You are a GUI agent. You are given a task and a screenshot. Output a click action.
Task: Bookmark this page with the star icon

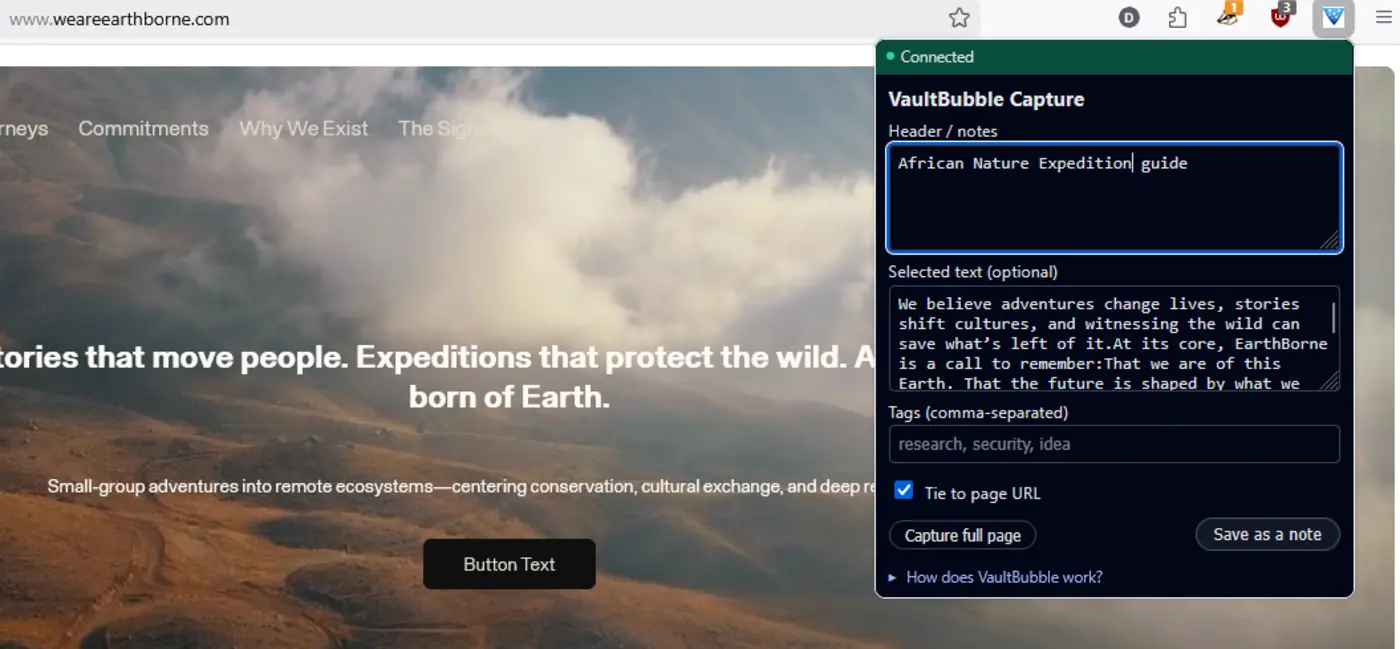(959, 18)
